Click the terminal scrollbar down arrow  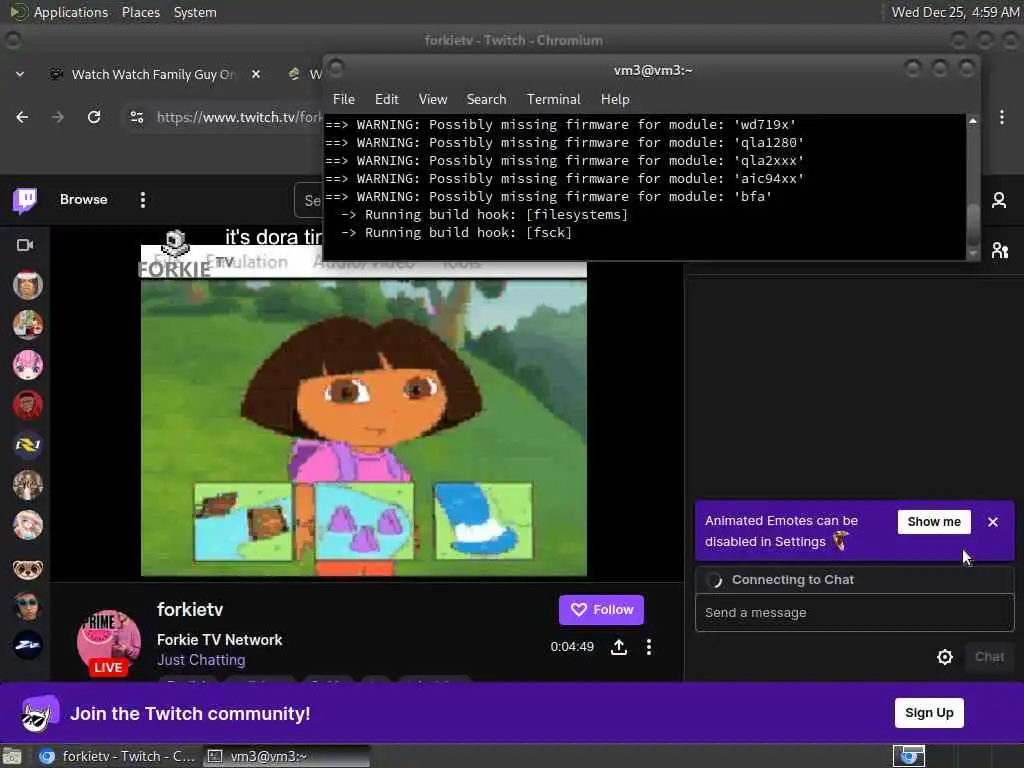pos(972,253)
